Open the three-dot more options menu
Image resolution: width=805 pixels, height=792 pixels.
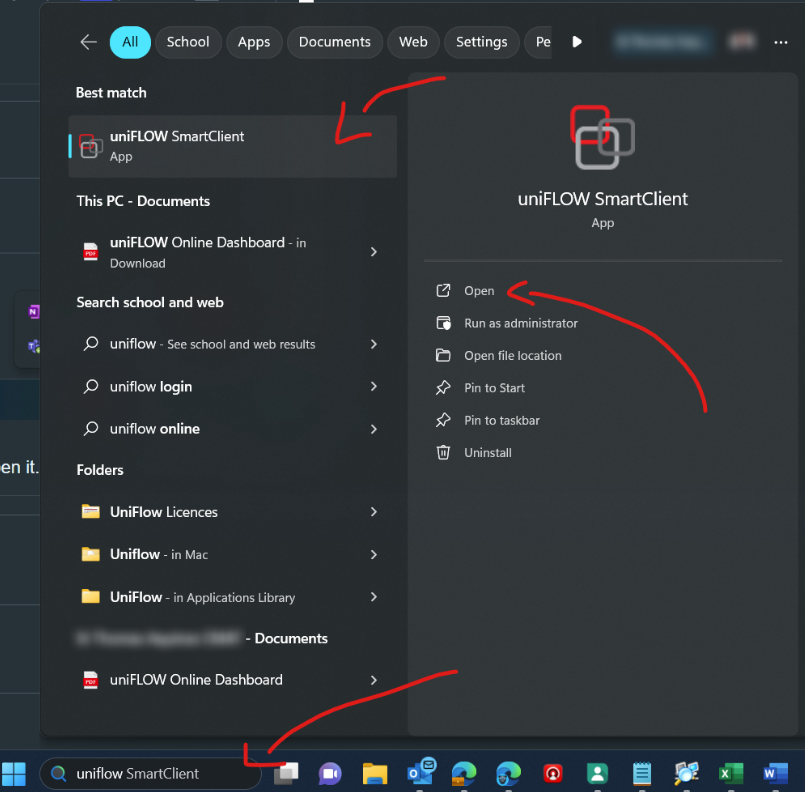coord(780,42)
